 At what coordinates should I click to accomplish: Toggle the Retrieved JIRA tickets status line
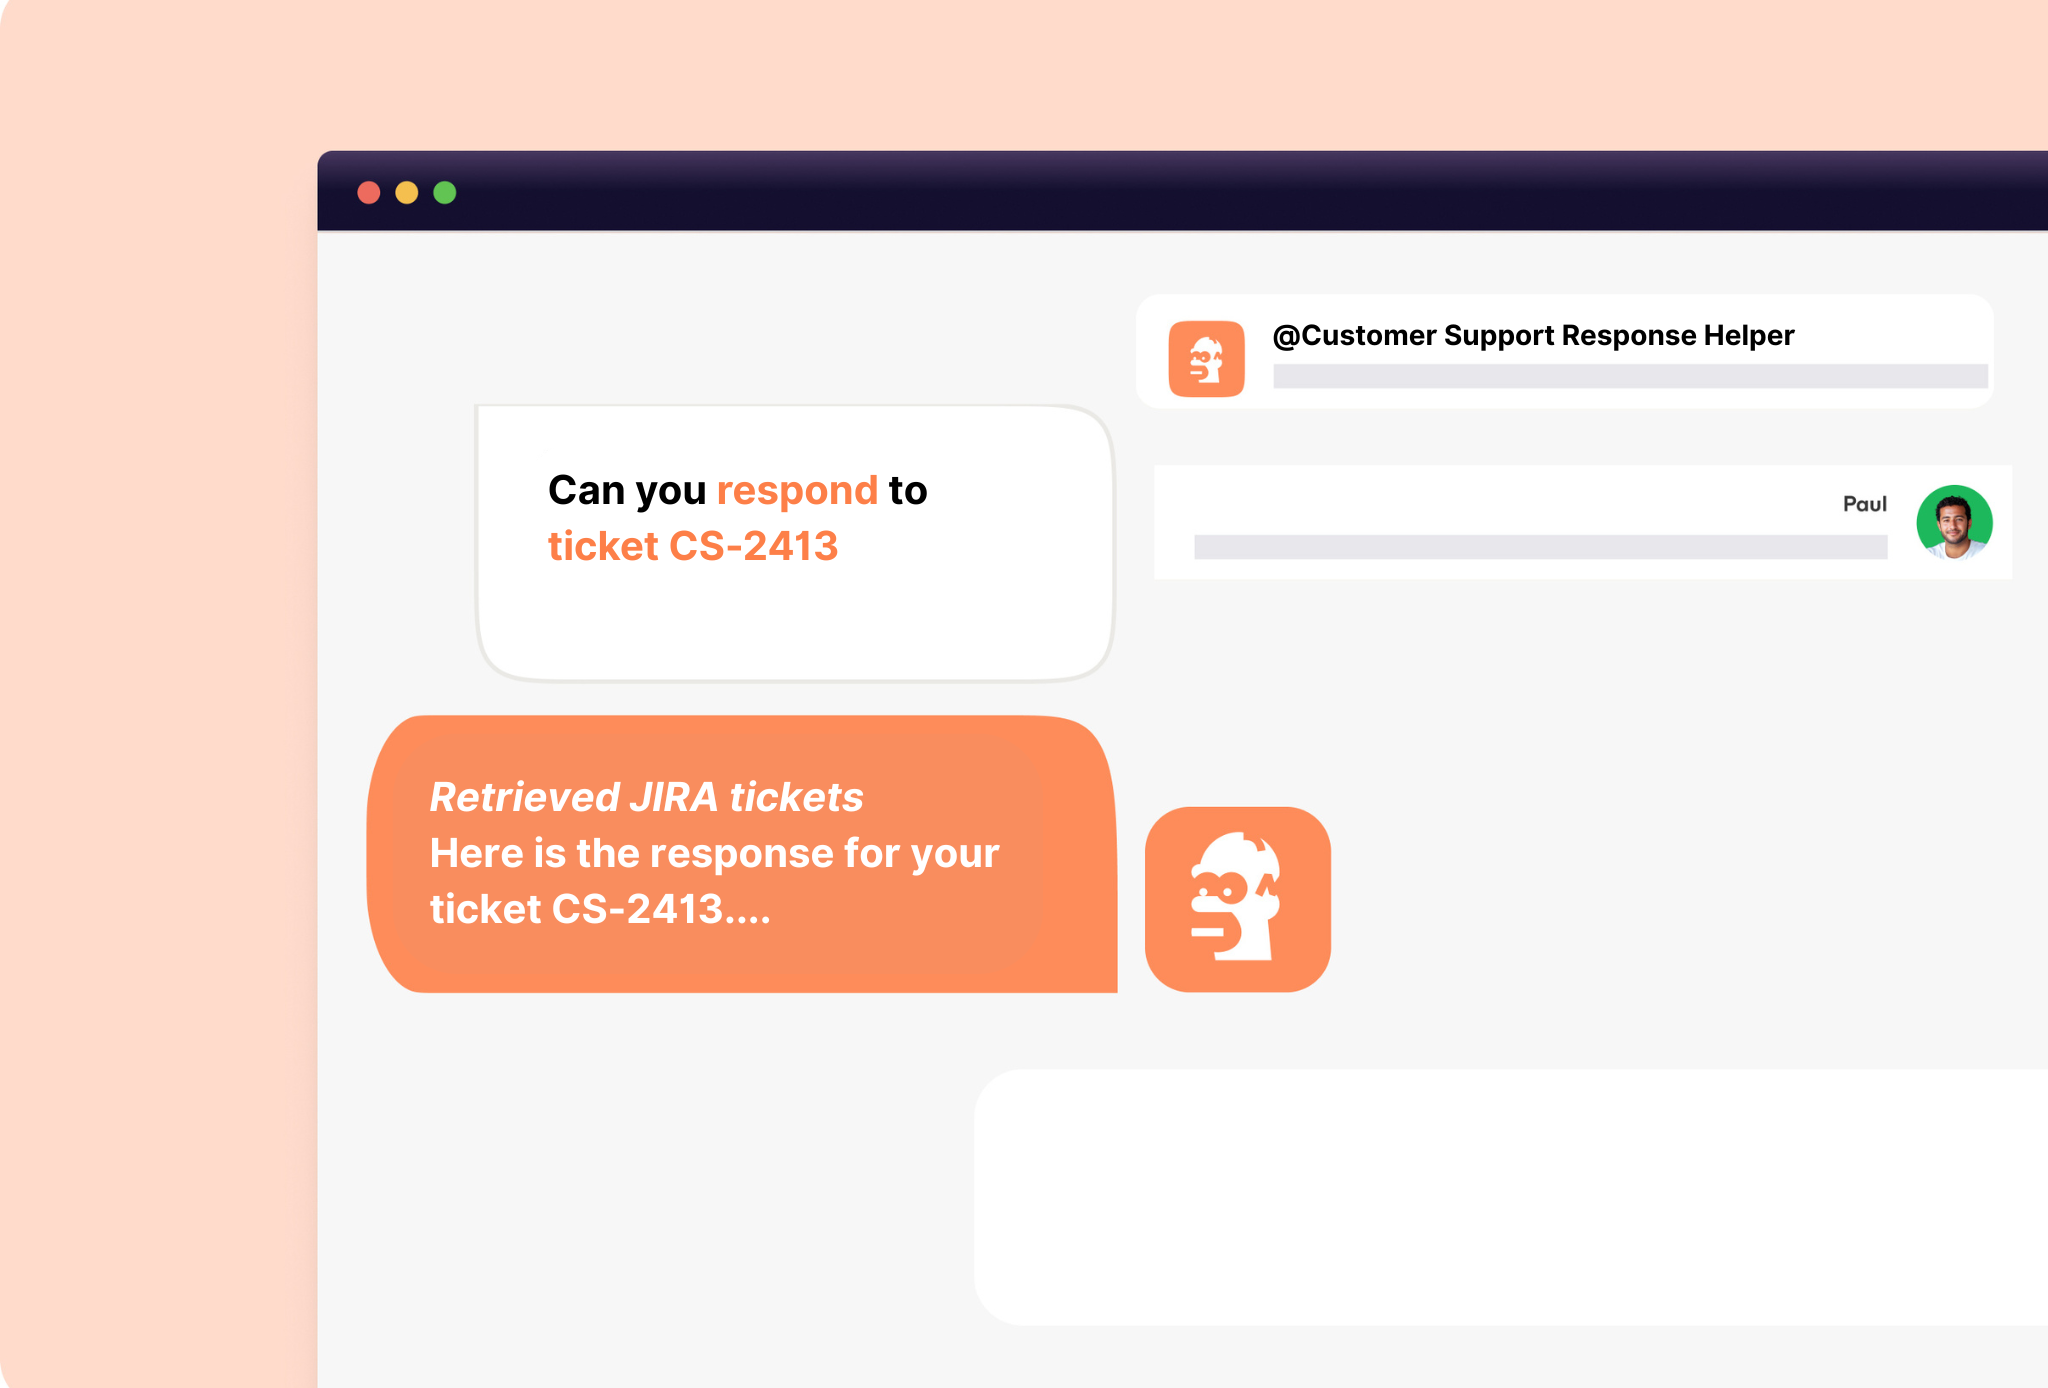tap(646, 797)
